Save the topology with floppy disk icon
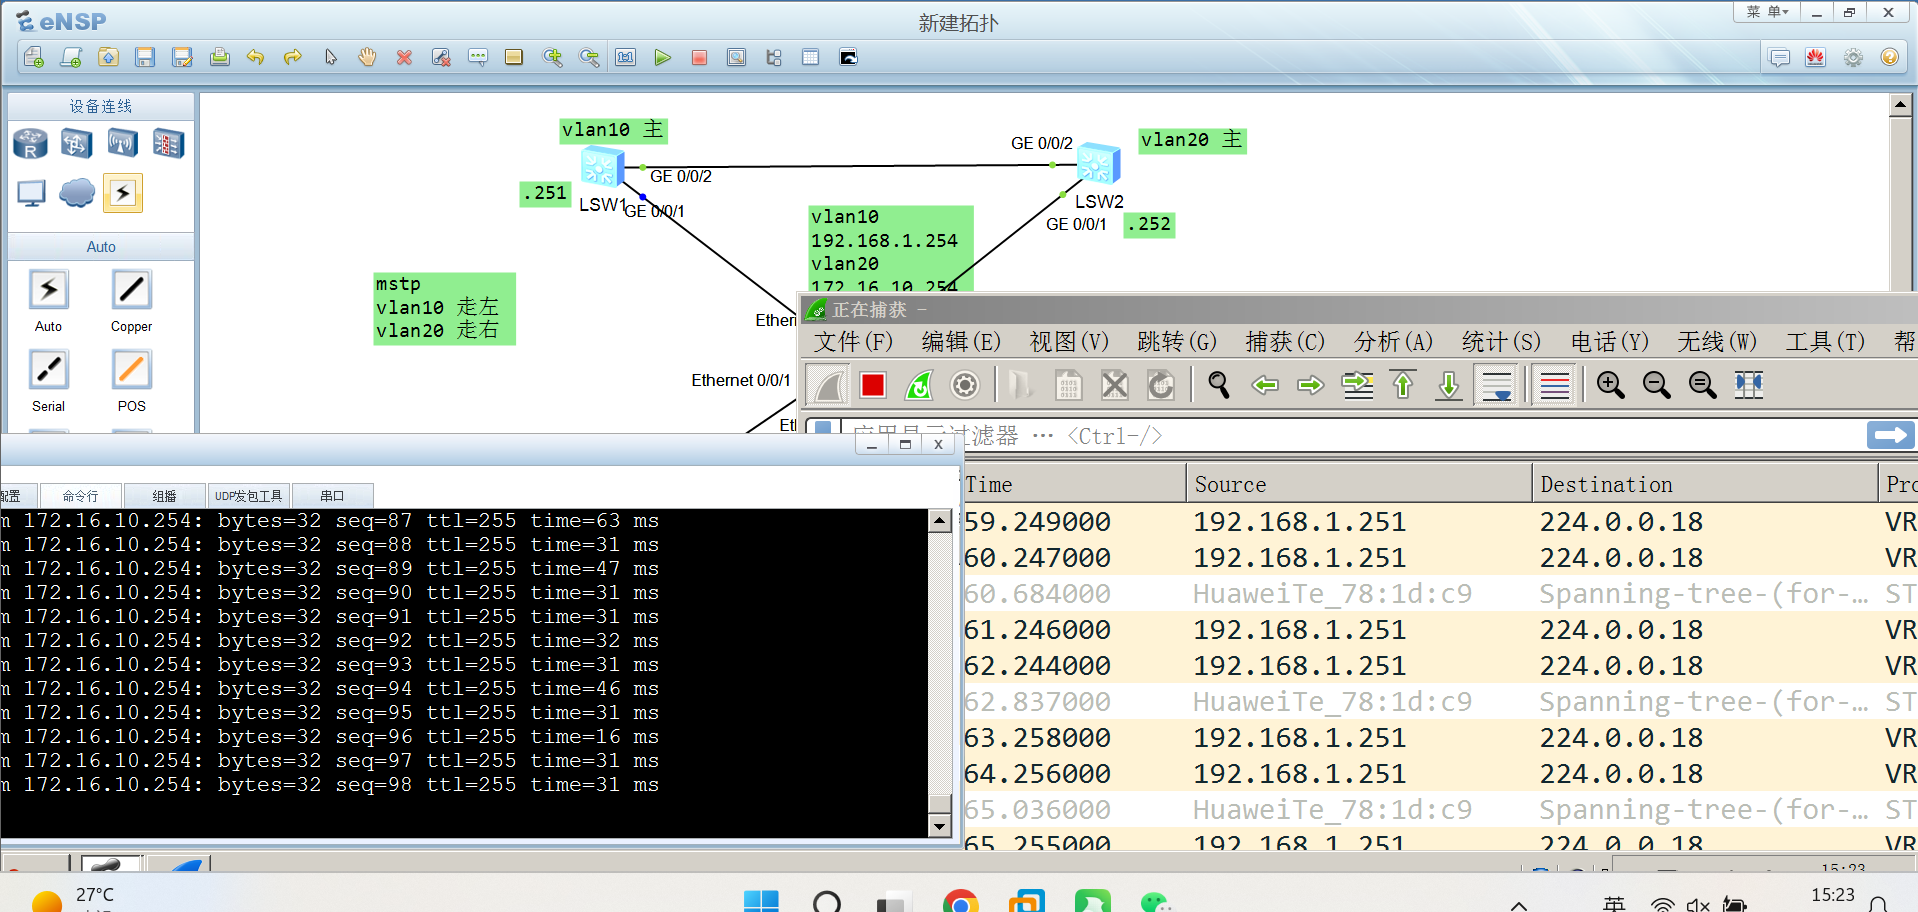The height and width of the screenshot is (912, 1918). [x=145, y=58]
